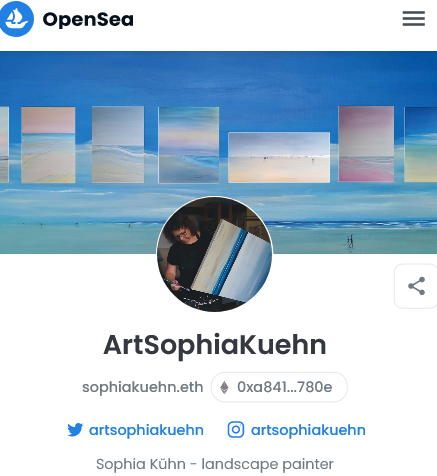The image size is (437, 476).
Task: Click the gray sky dune painting in banner
Action: pyautogui.click(x=118, y=144)
